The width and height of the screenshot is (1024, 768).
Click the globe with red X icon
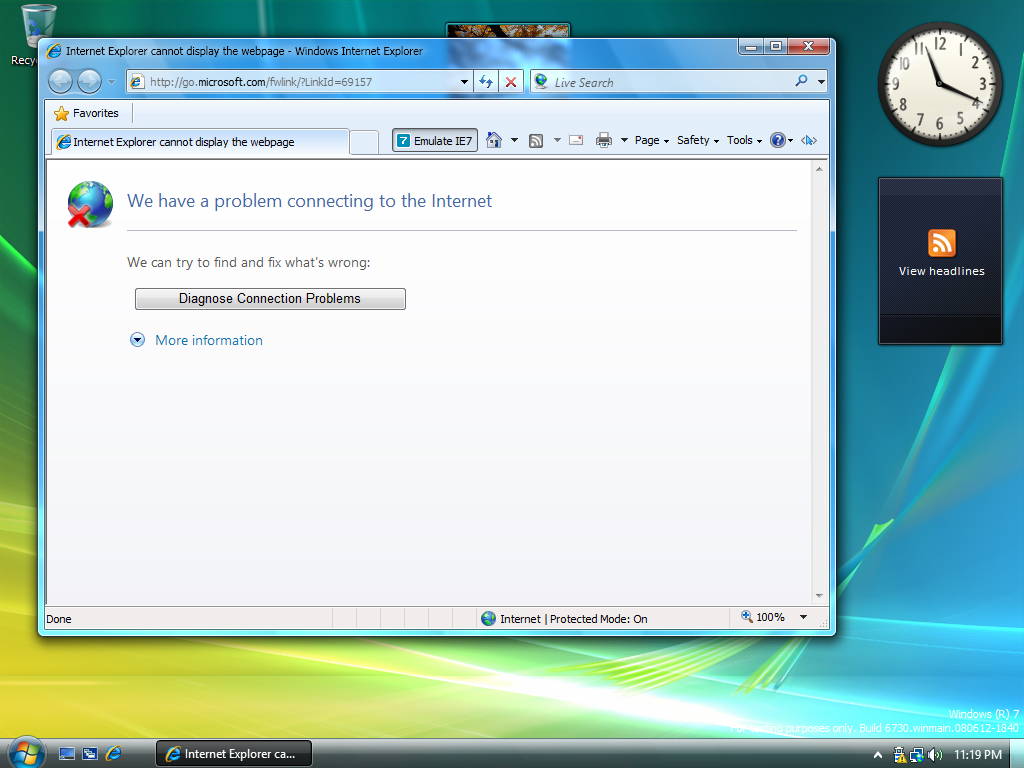(x=89, y=204)
